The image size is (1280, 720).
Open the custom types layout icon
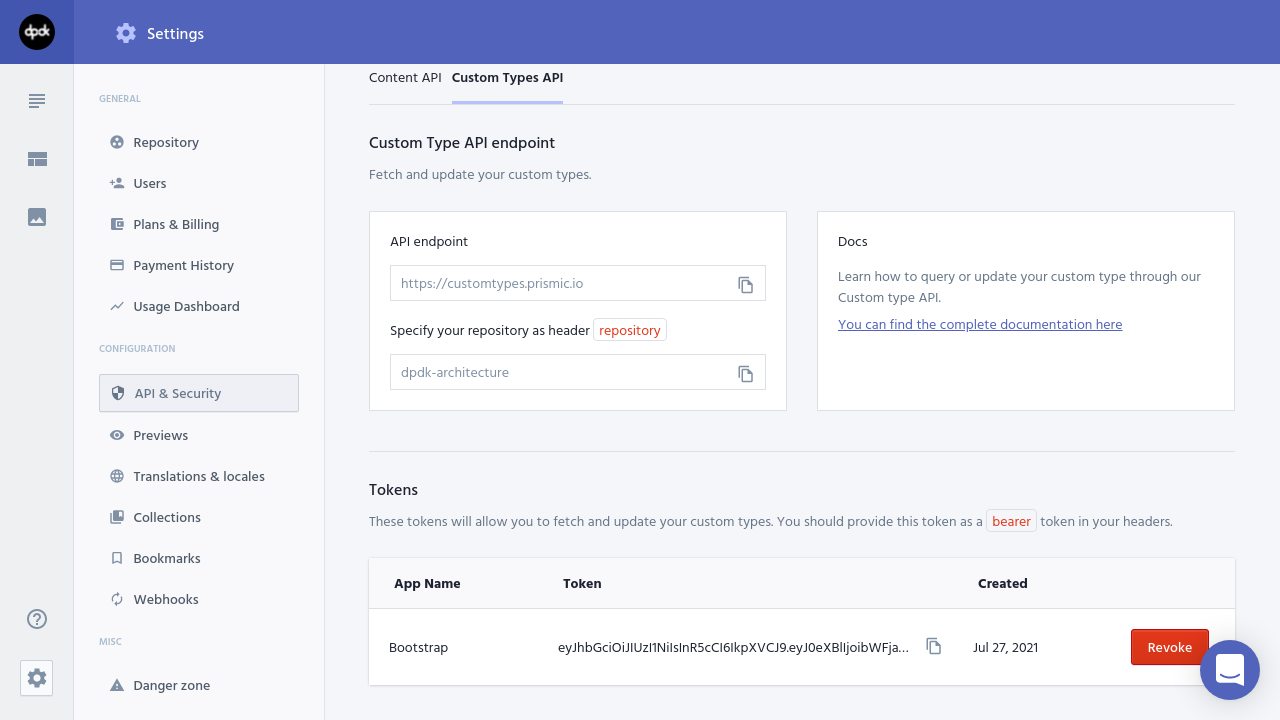click(x=37, y=159)
